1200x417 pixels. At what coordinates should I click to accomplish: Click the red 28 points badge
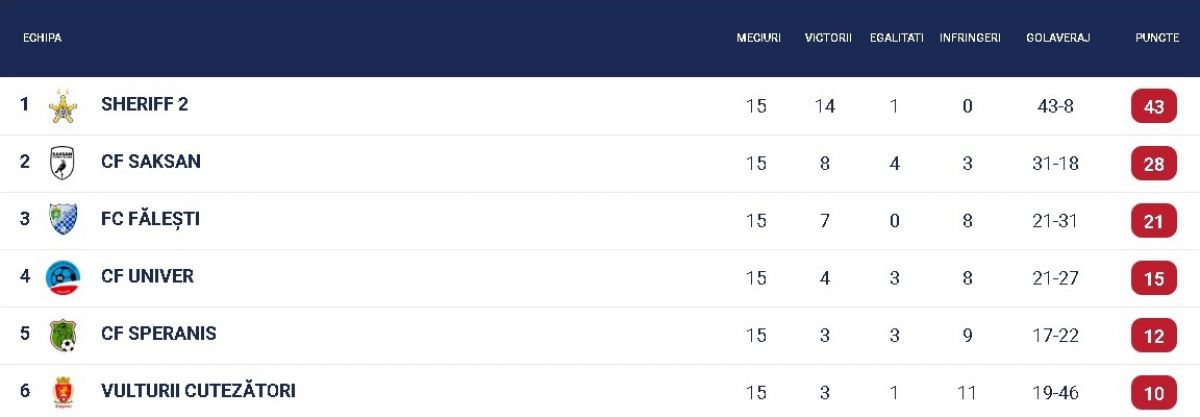pyautogui.click(x=1154, y=163)
